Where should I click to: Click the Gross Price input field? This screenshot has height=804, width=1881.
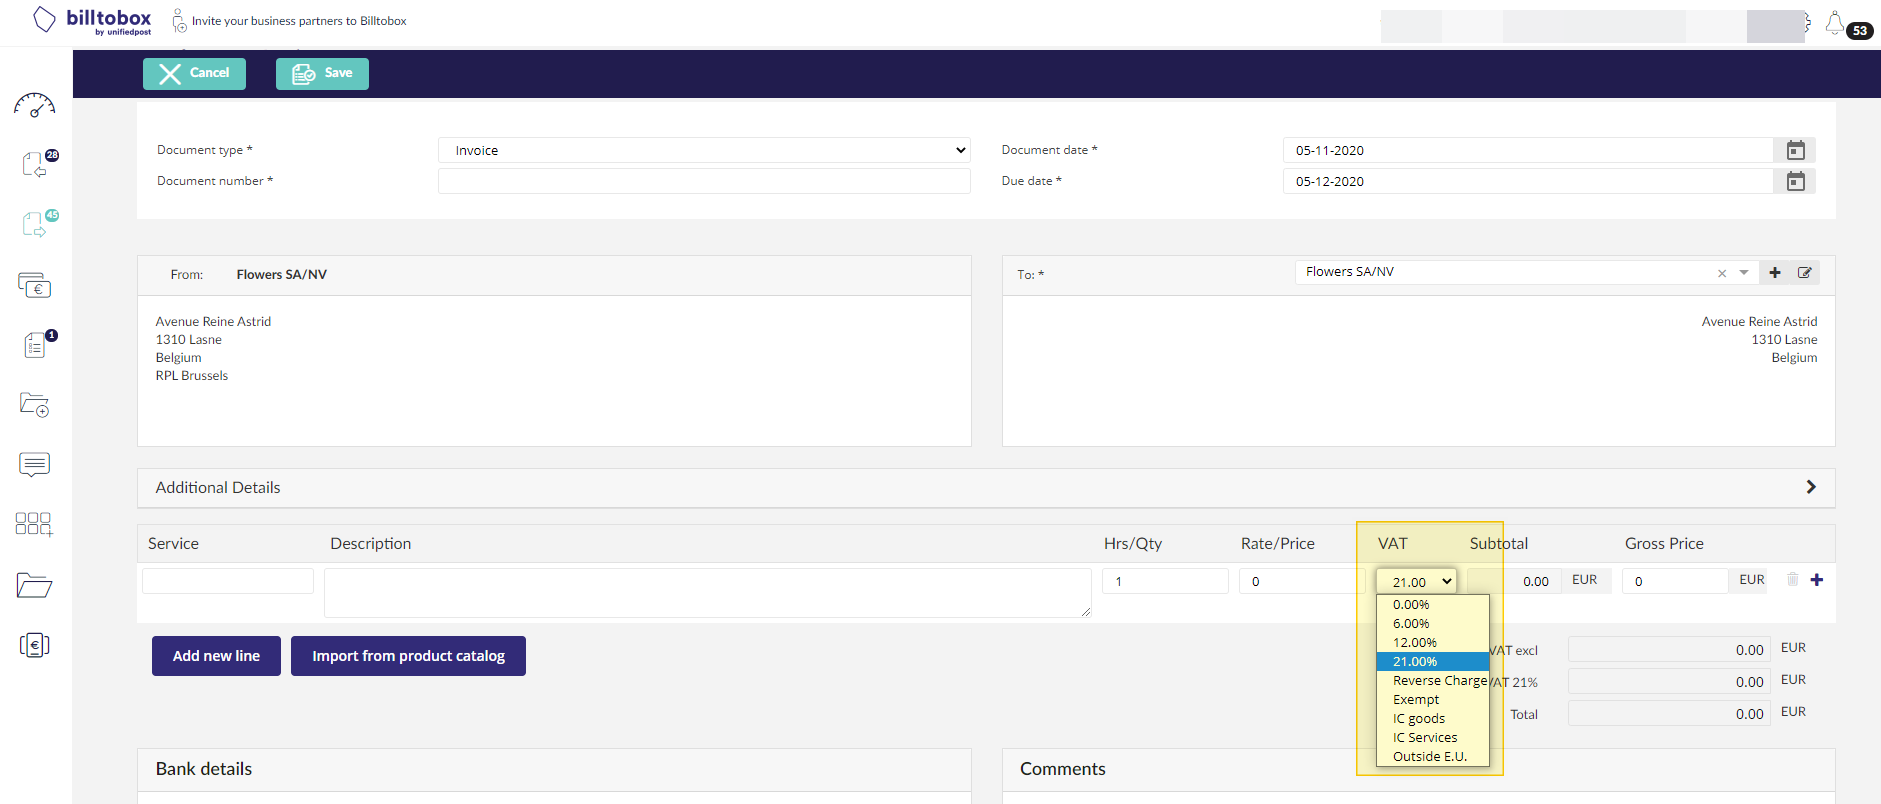click(1675, 581)
